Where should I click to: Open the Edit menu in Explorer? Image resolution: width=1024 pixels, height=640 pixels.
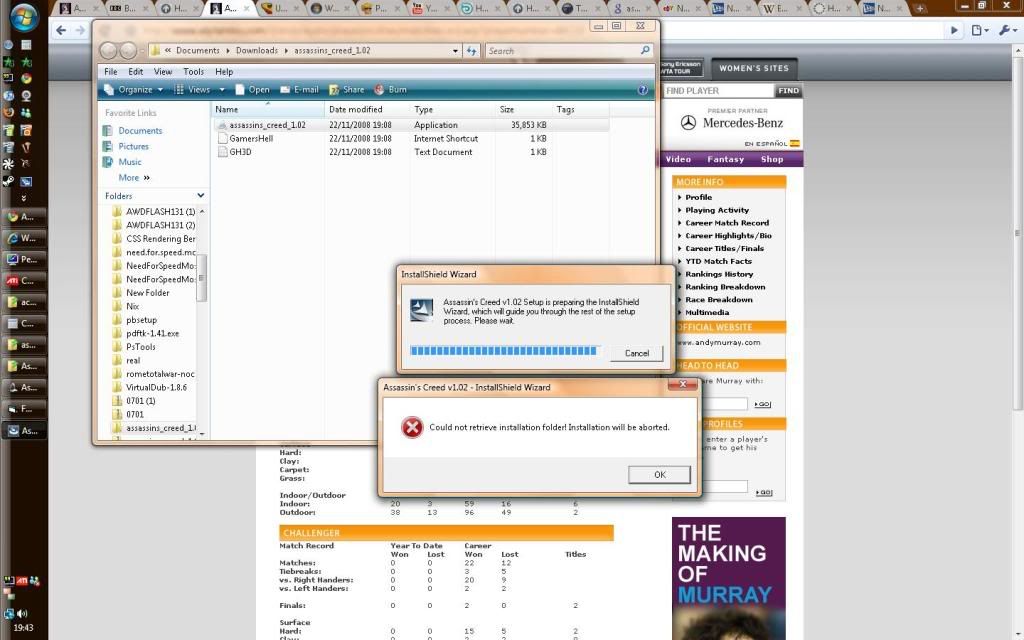tap(135, 72)
